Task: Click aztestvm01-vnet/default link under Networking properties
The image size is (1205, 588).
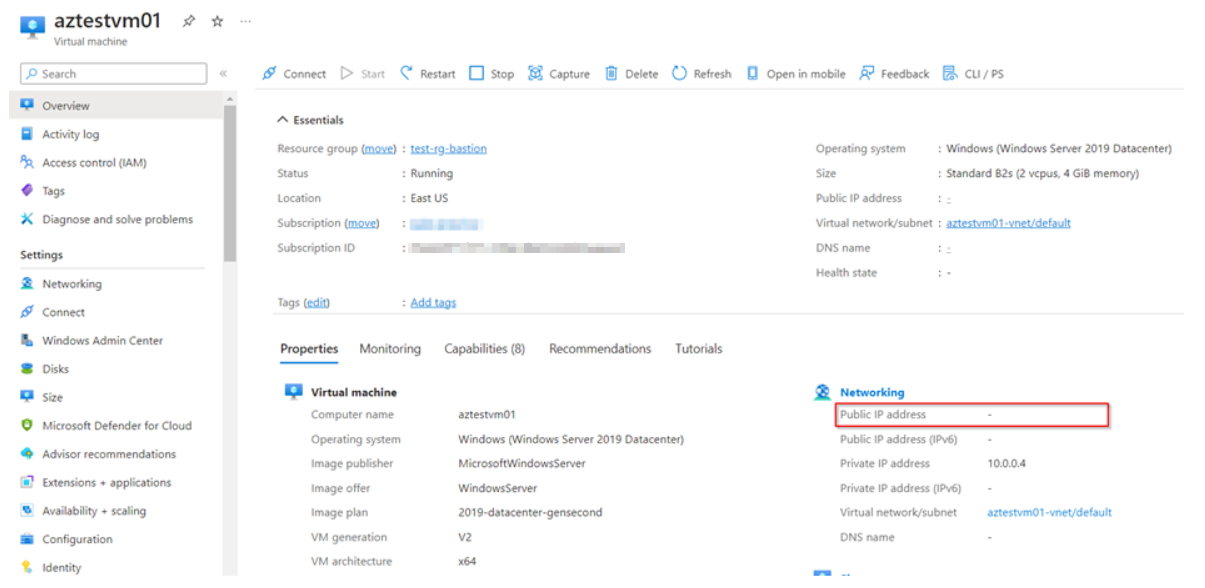Action: click(x=1049, y=513)
